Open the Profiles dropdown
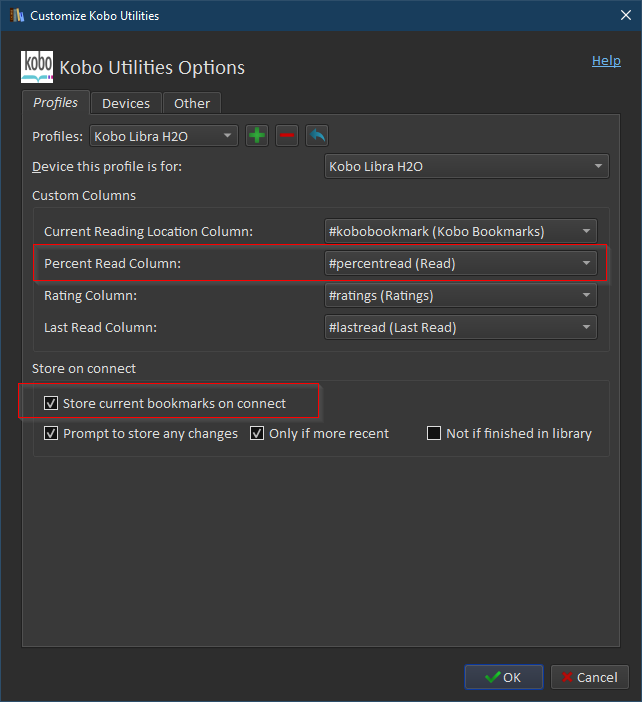Image resolution: width=642 pixels, height=702 pixels. [x=164, y=135]
